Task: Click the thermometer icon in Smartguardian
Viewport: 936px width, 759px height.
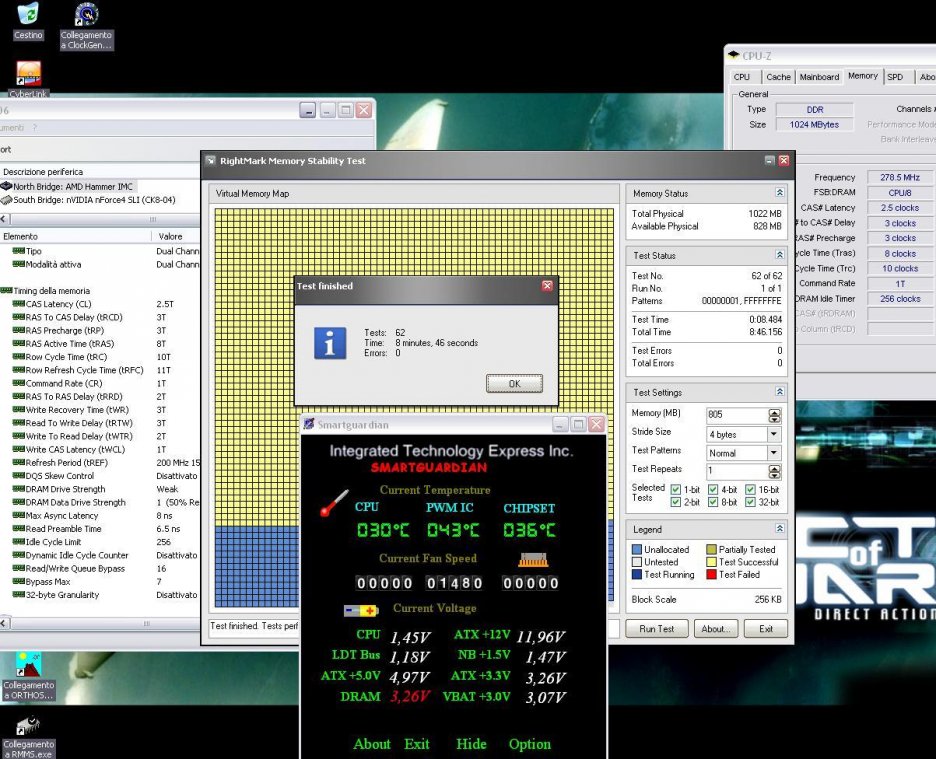Action: tap(334, 503)
